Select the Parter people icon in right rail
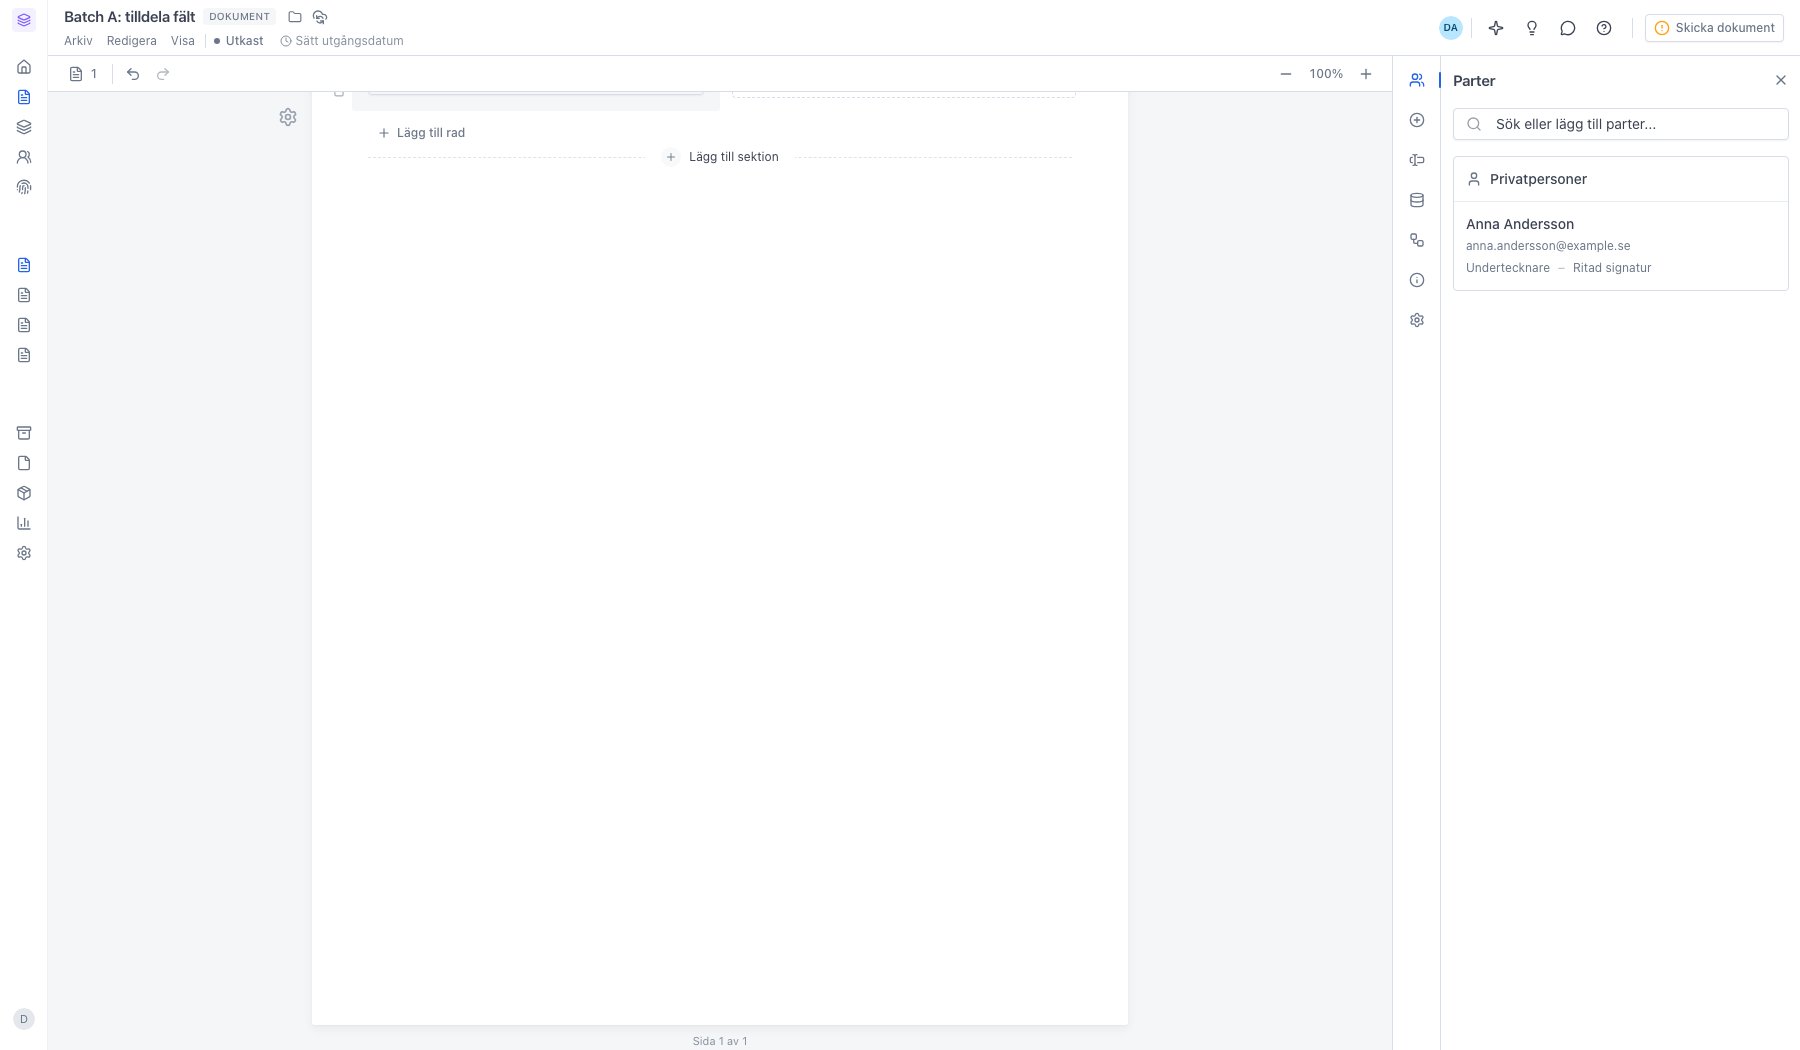 [x=1417, y=80]
